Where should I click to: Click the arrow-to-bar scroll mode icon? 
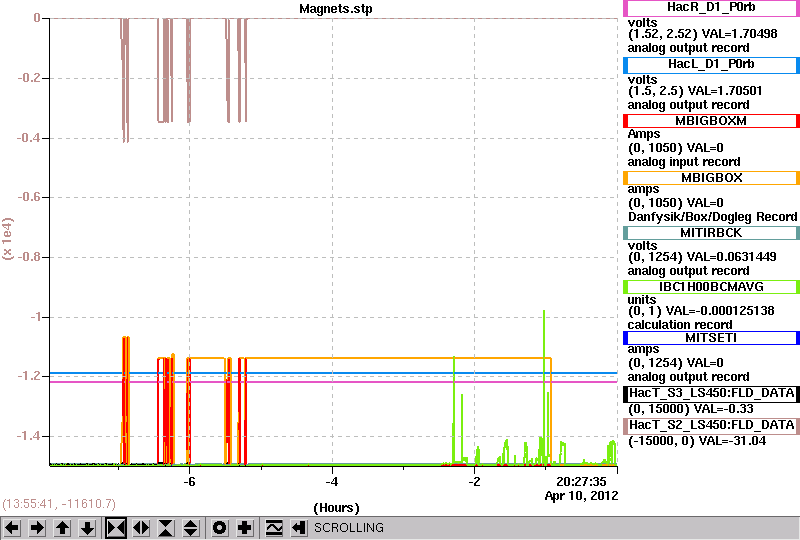(x=299, y=528)
